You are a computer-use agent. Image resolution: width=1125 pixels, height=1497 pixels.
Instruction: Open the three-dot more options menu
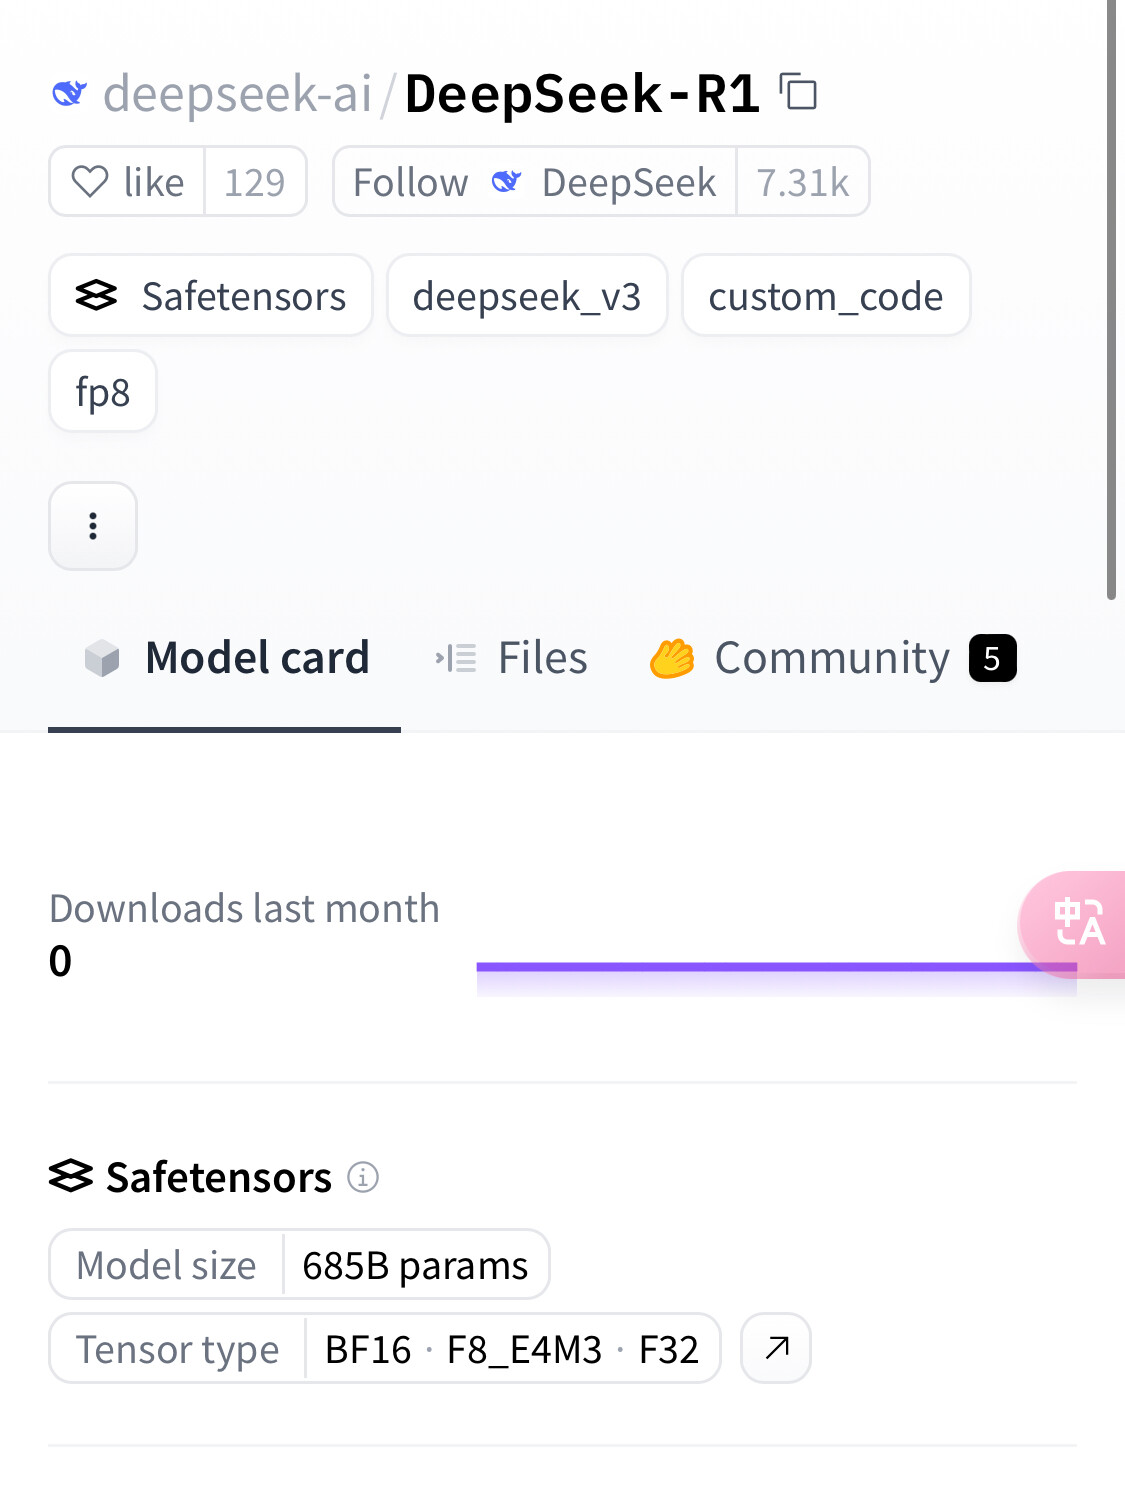(93, 526)
